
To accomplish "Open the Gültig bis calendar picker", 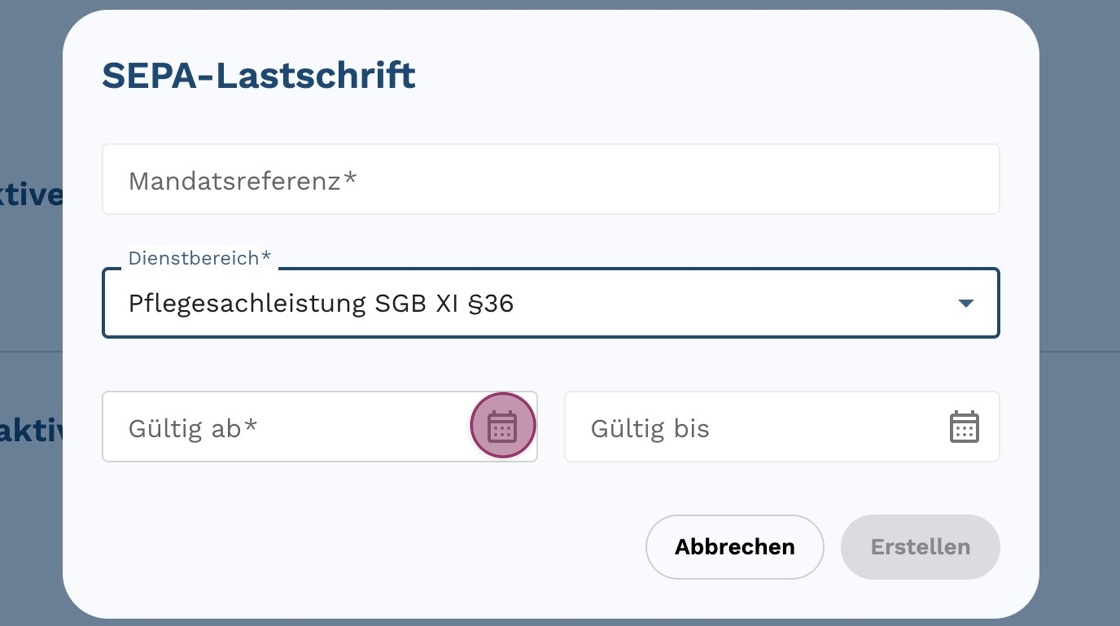I will point(964,427).
